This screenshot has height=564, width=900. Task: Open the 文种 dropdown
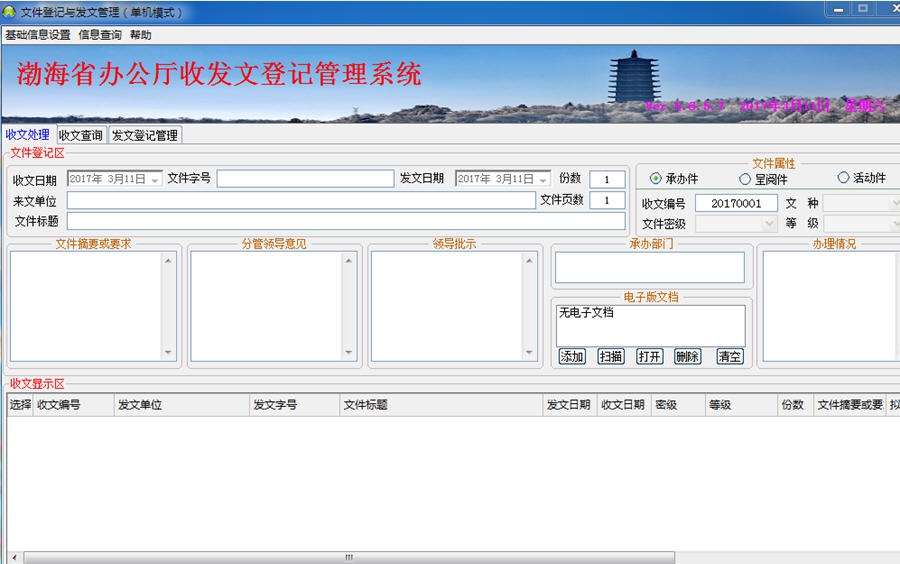[x=895, y=203]
